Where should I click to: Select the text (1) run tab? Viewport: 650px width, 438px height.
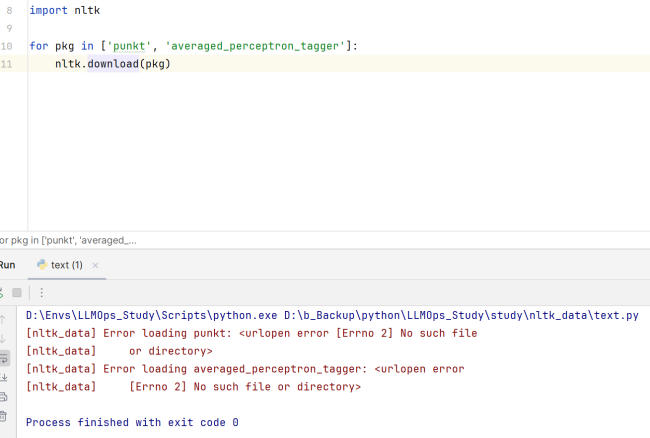coord(67,265)
